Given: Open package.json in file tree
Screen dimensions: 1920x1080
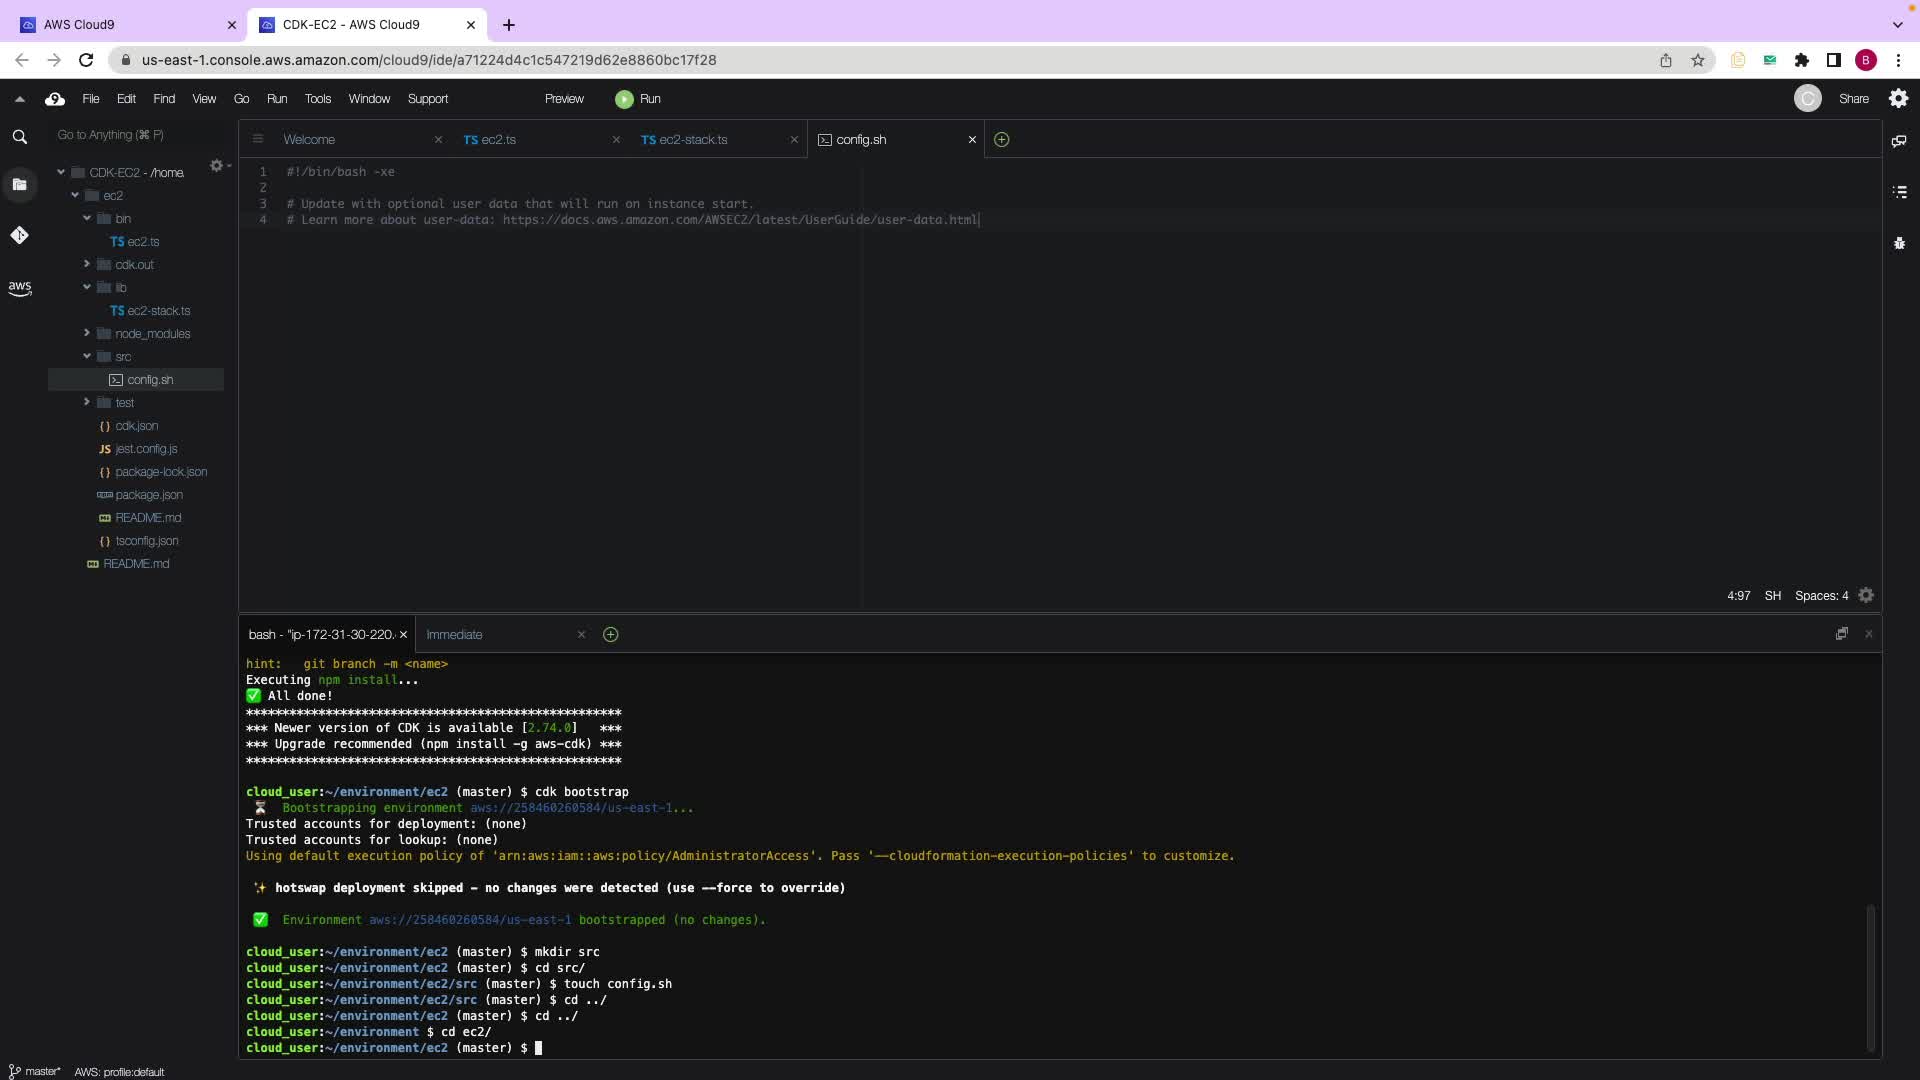Looking at the screenshot, I should pyautogui.click(x=148, y=495).
